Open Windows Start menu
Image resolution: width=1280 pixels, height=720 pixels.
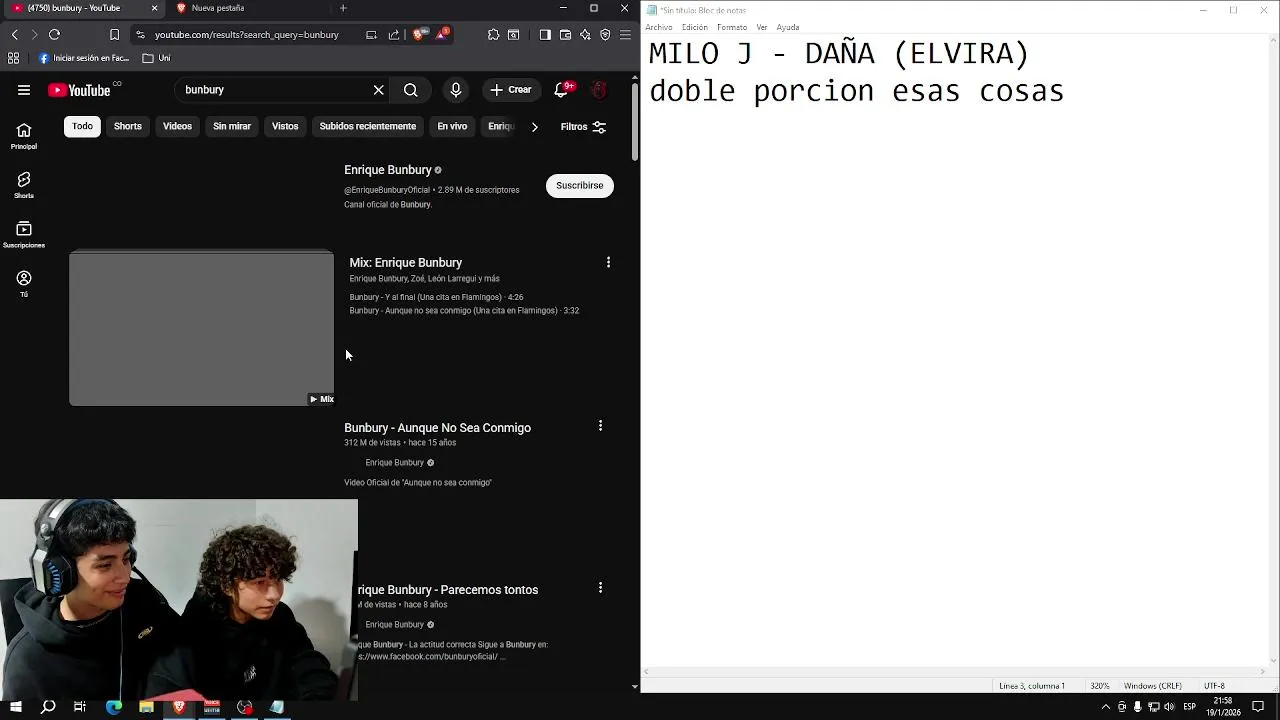point(15,707)
